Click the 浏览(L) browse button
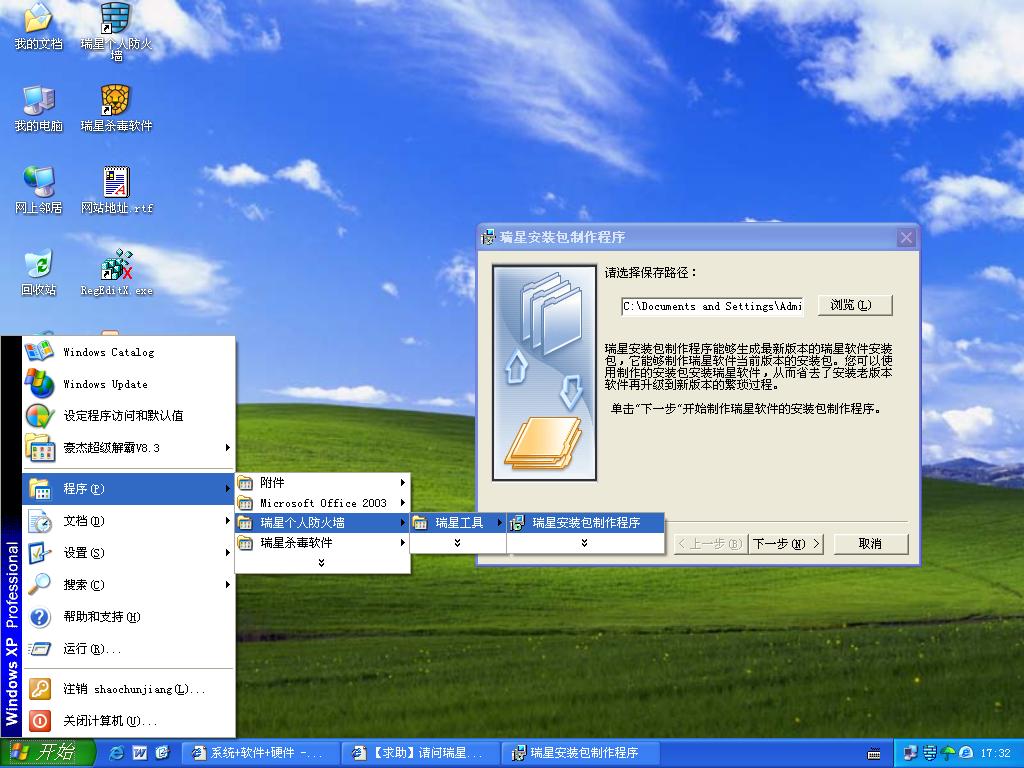Image resolution: width=1024 pixels, height=768 pixels. click(x=855, y=305)
